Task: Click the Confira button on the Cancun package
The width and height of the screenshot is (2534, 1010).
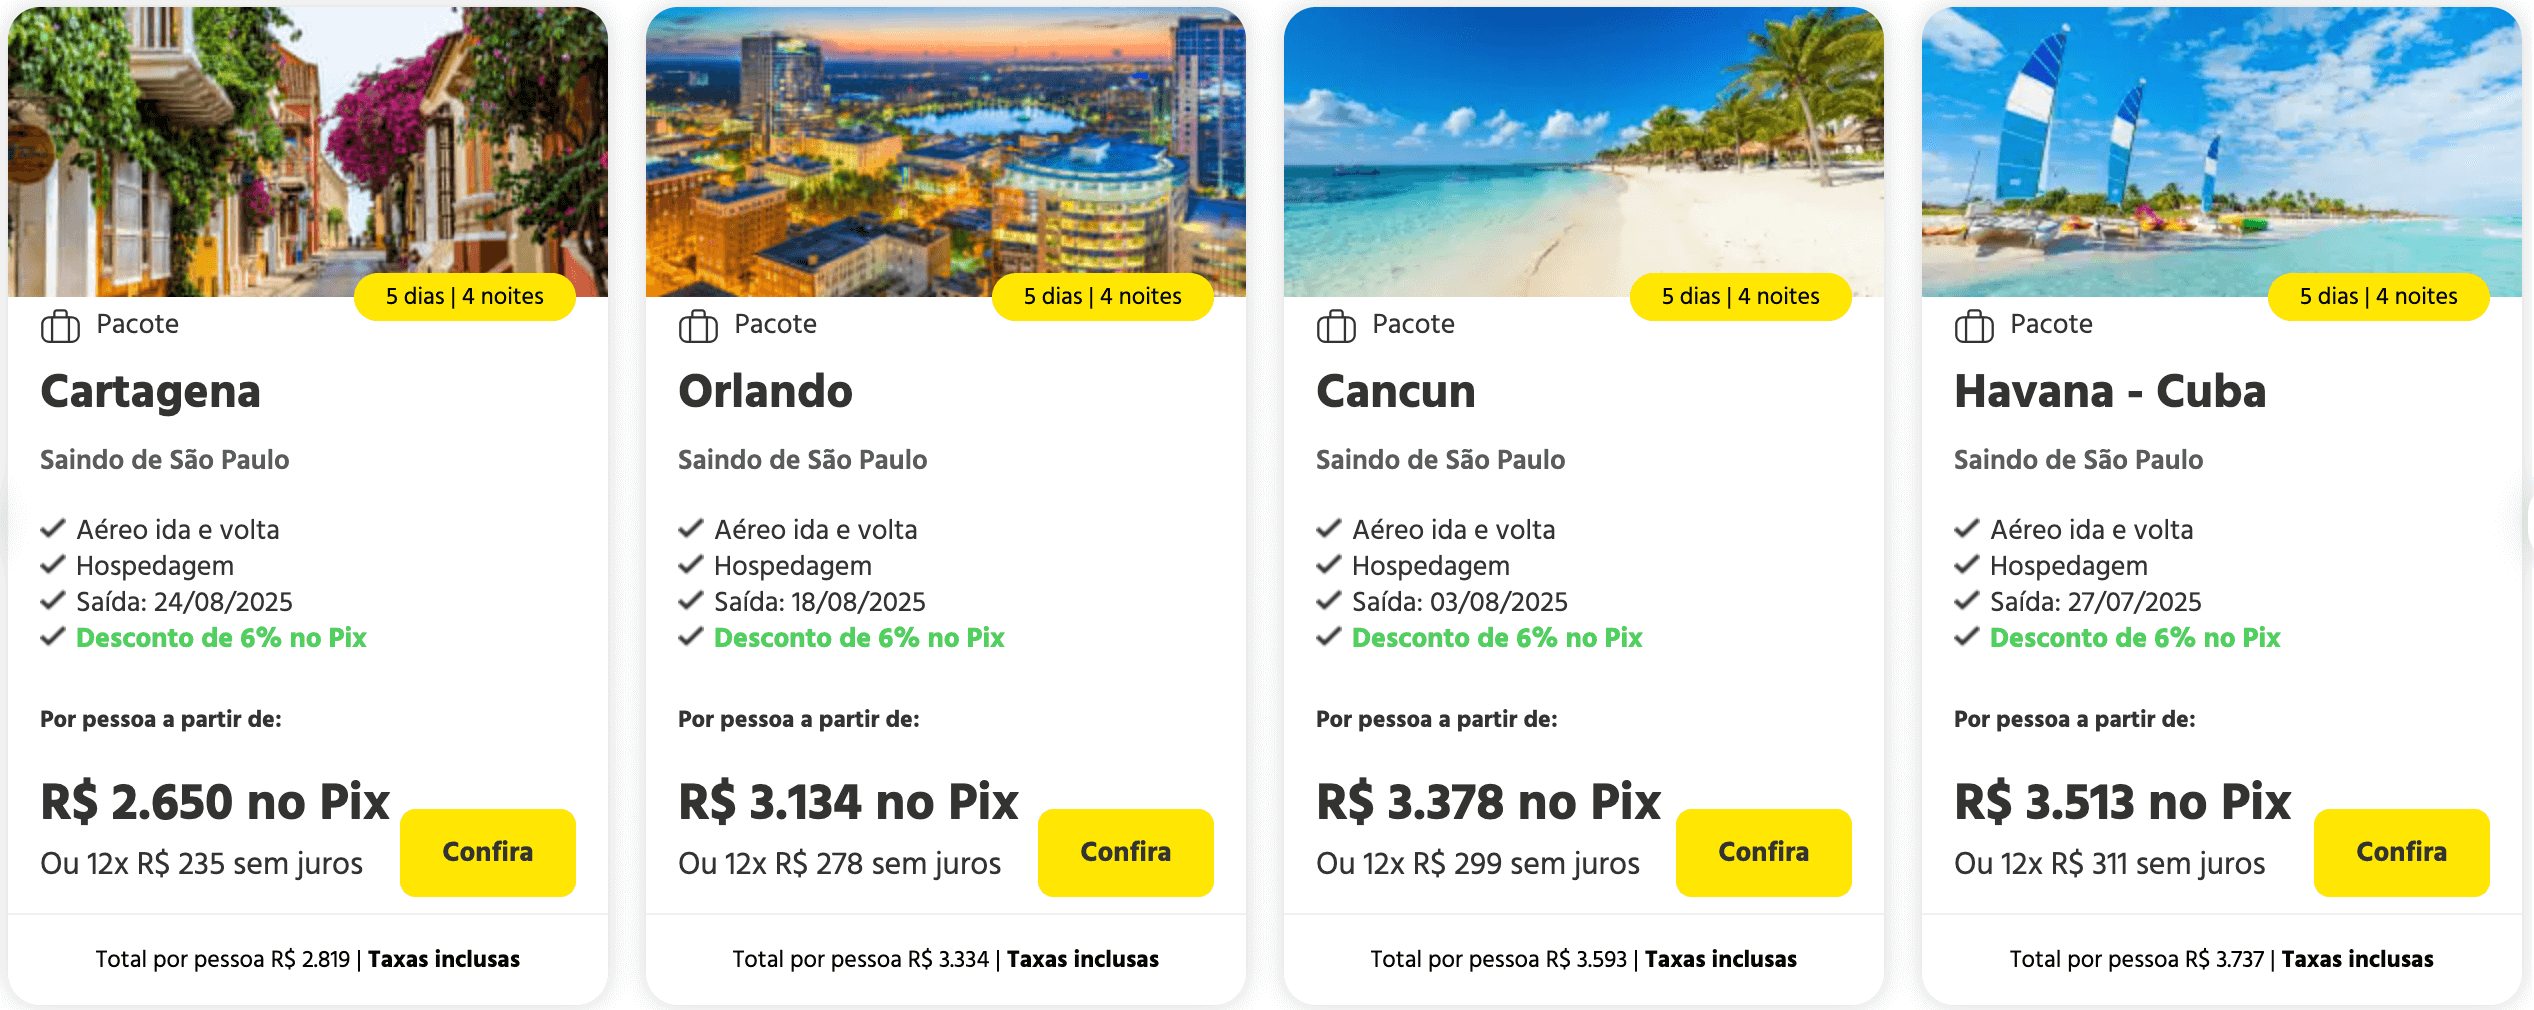Action: click(x=1763, y=852)
